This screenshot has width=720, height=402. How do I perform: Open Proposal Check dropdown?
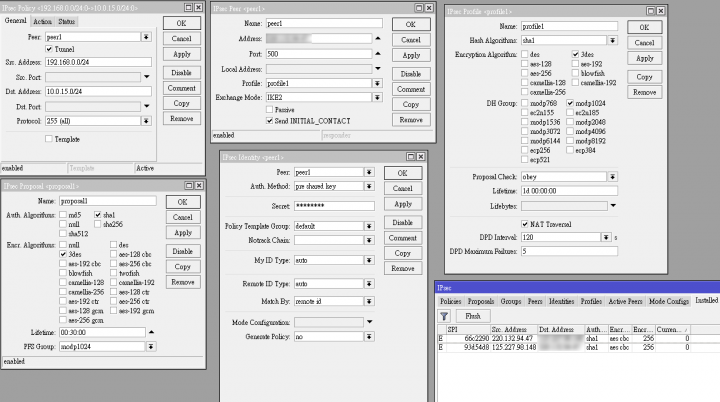613,177
